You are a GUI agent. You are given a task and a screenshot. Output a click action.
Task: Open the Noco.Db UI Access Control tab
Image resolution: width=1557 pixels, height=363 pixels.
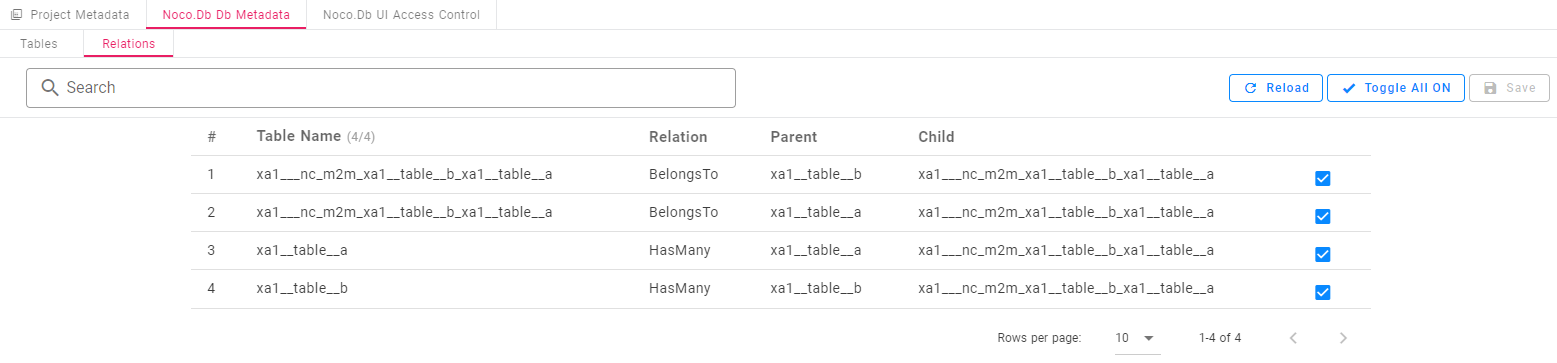click(x=401, y=15)
